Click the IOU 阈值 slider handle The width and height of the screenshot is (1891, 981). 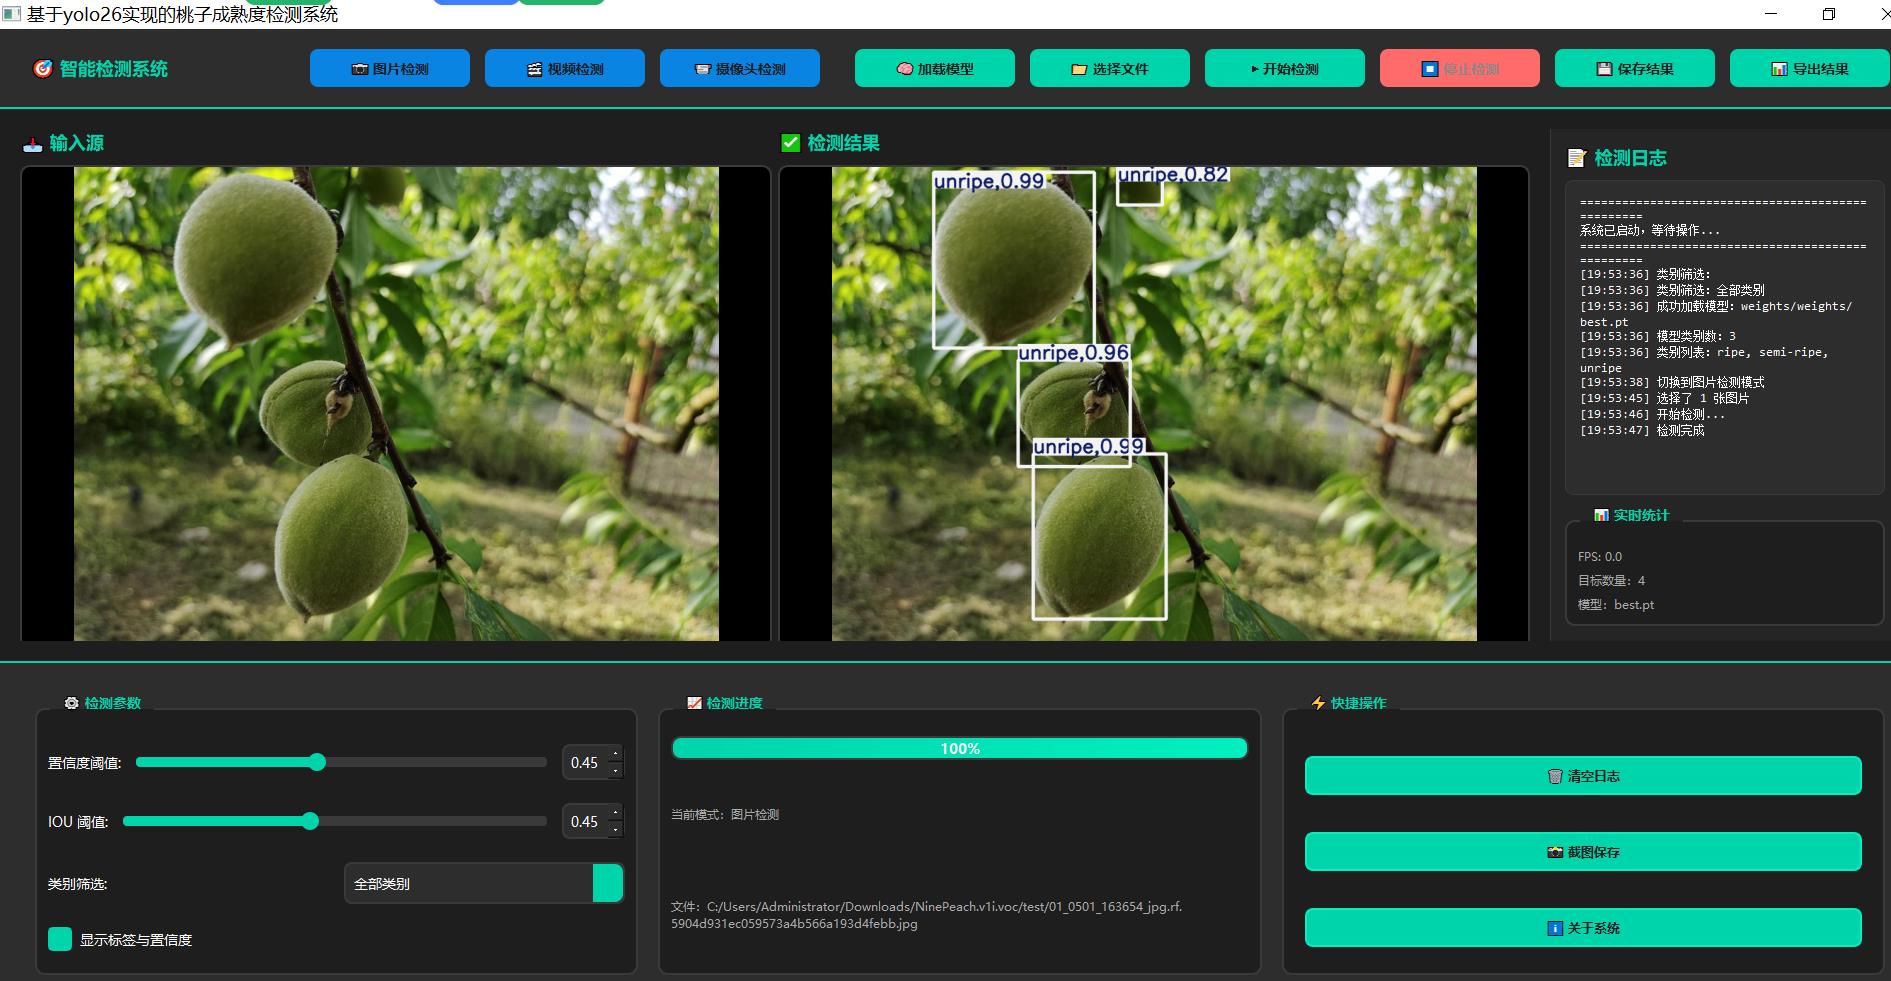[310, 821]
